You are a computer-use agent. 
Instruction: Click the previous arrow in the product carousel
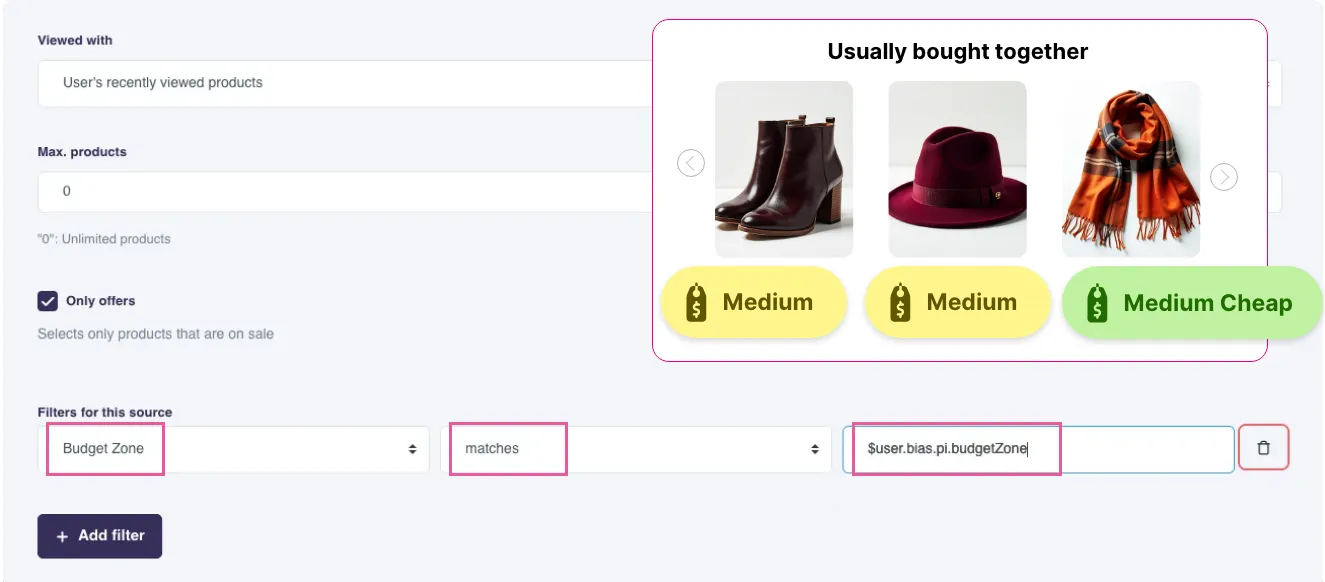pyautogui.click(x=691, y=162)
